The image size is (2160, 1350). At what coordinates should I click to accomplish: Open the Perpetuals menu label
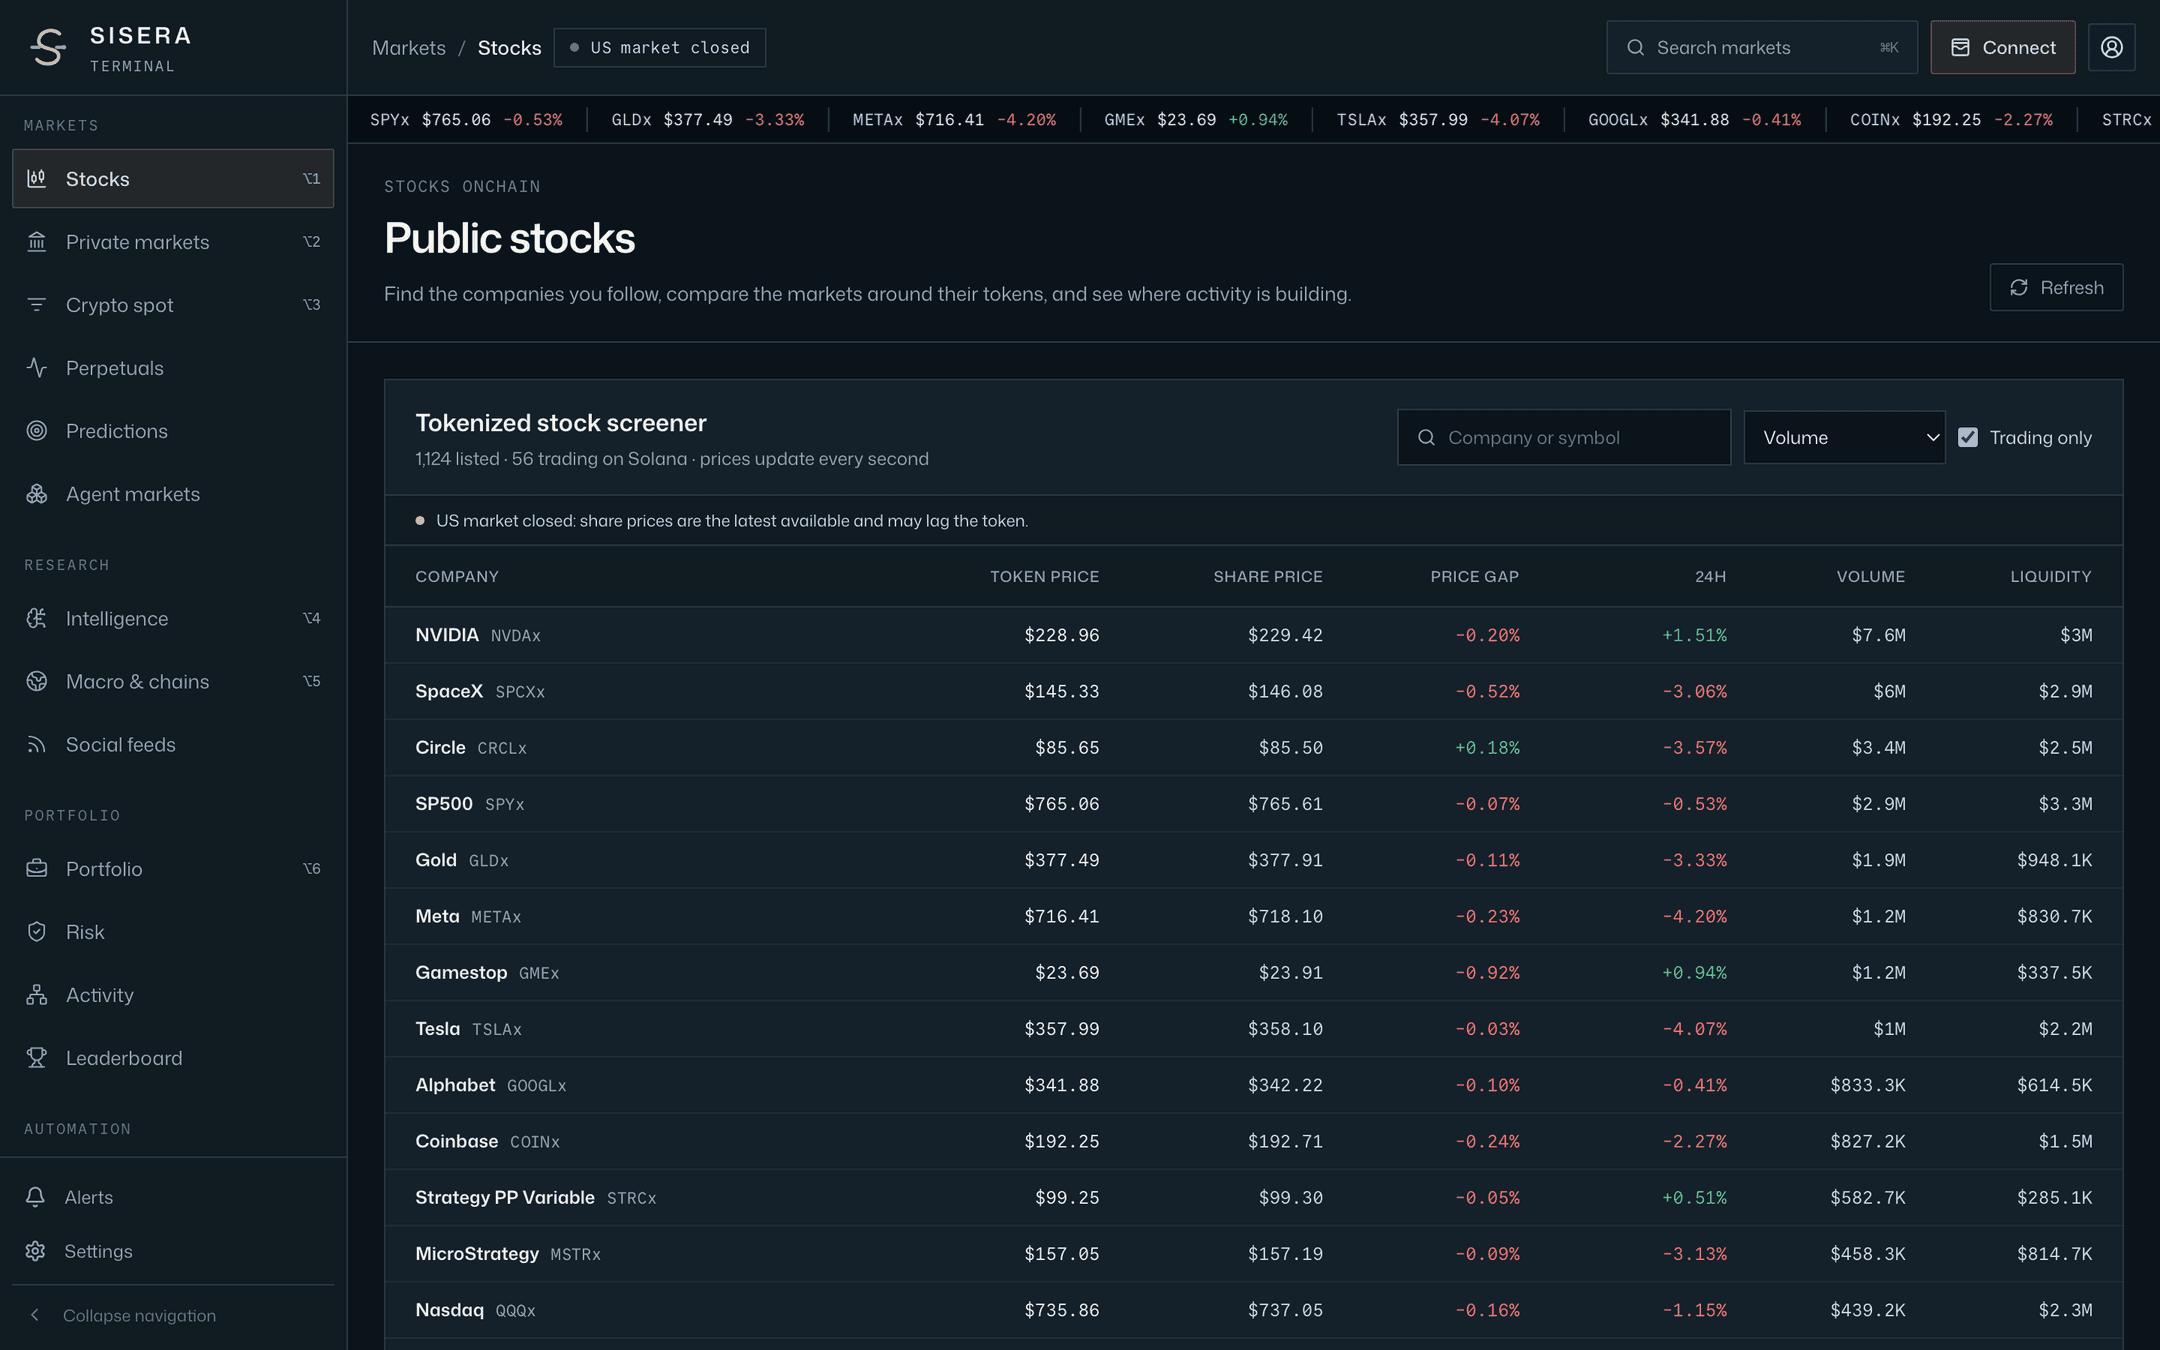coord(115,368)
